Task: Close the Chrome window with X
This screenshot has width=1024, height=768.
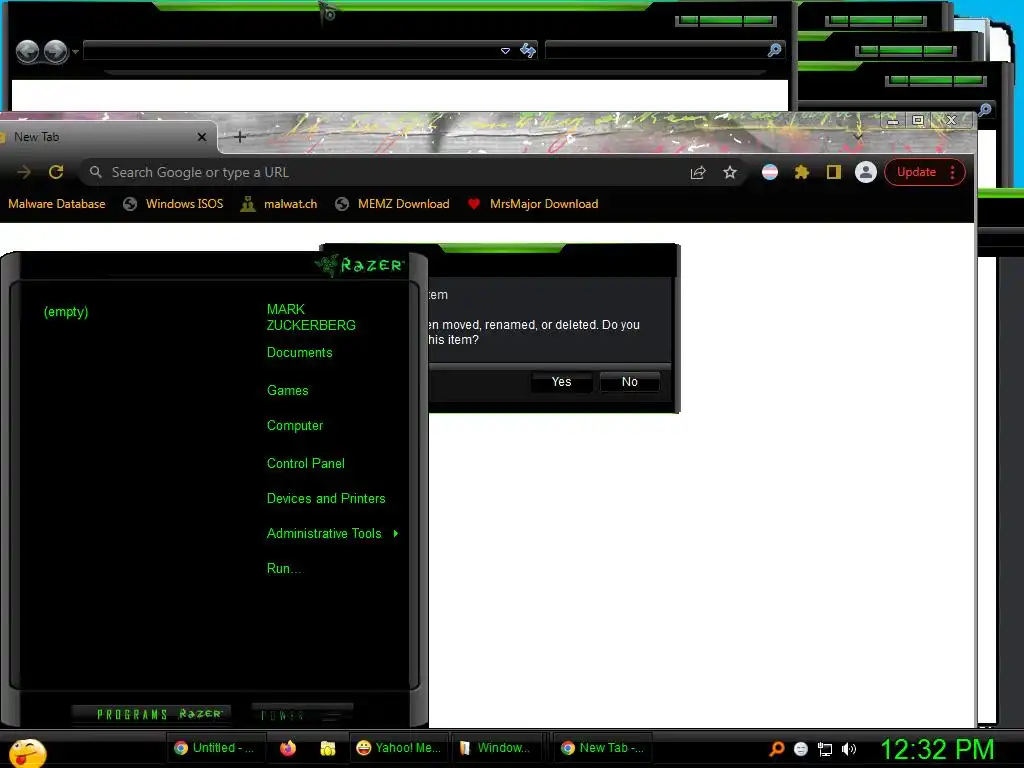Action: coord(952,120)
